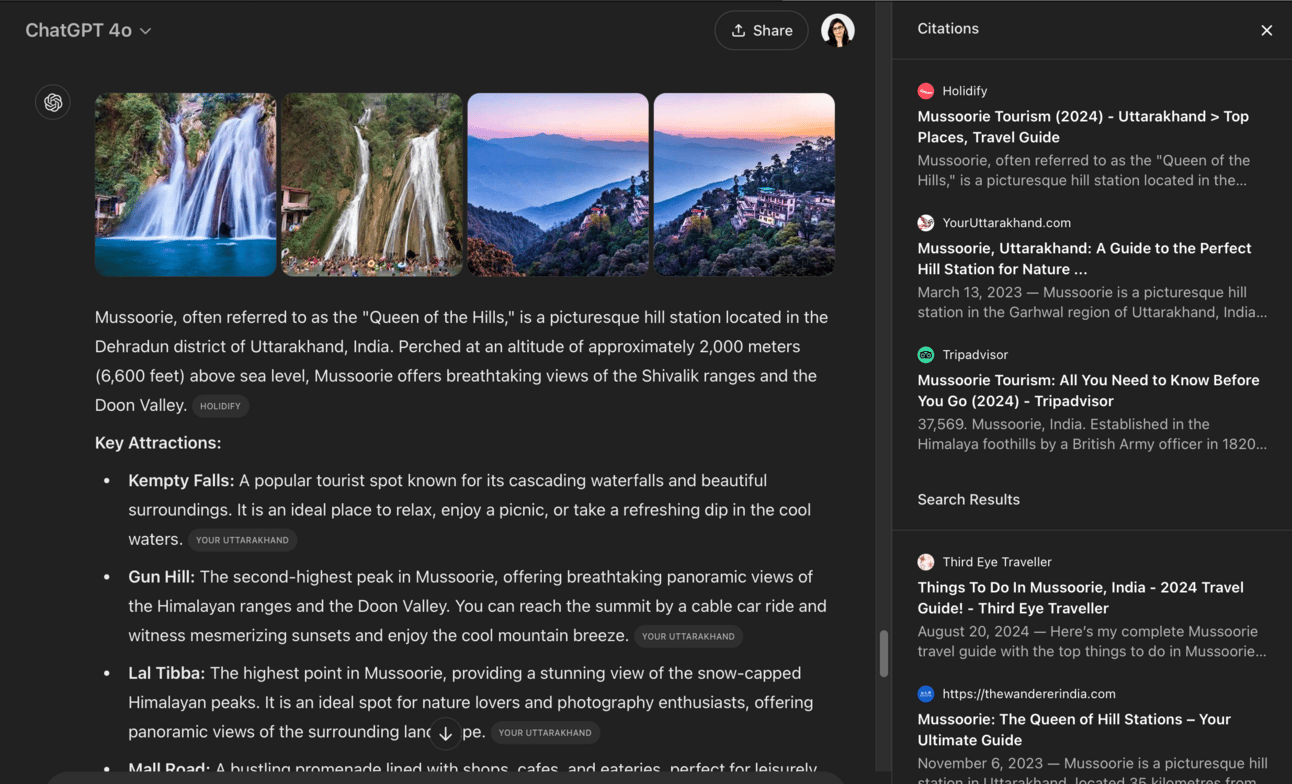Image resolution: width=1292 pixels, height=784 pixels.
Task: Open the second waterfall image with crowd
Action: click(x=372, y=185)
